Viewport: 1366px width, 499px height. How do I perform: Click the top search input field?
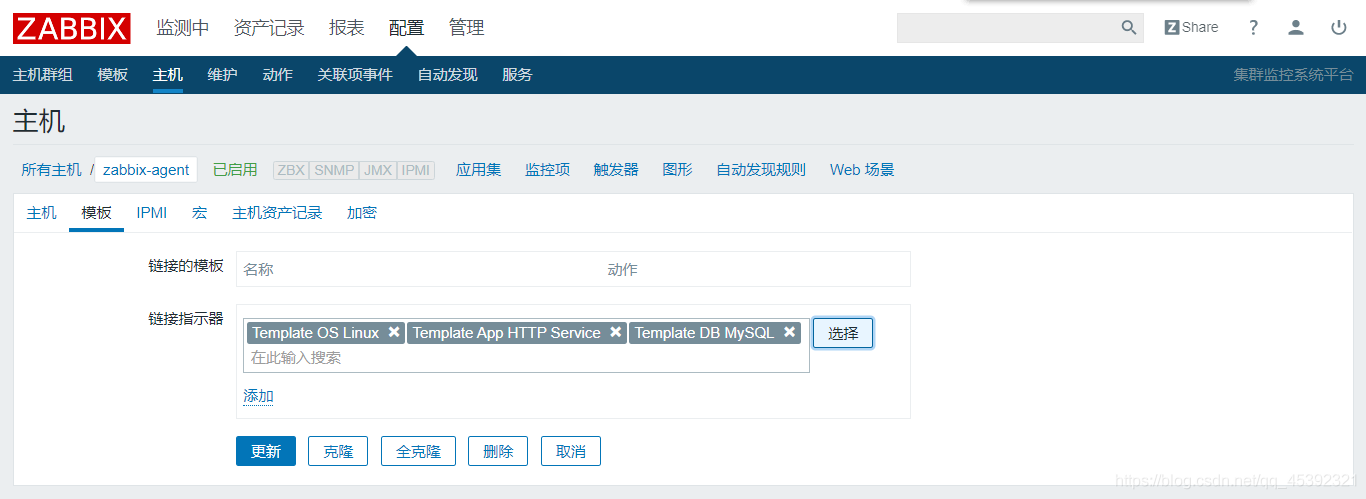click(1008, 28)
